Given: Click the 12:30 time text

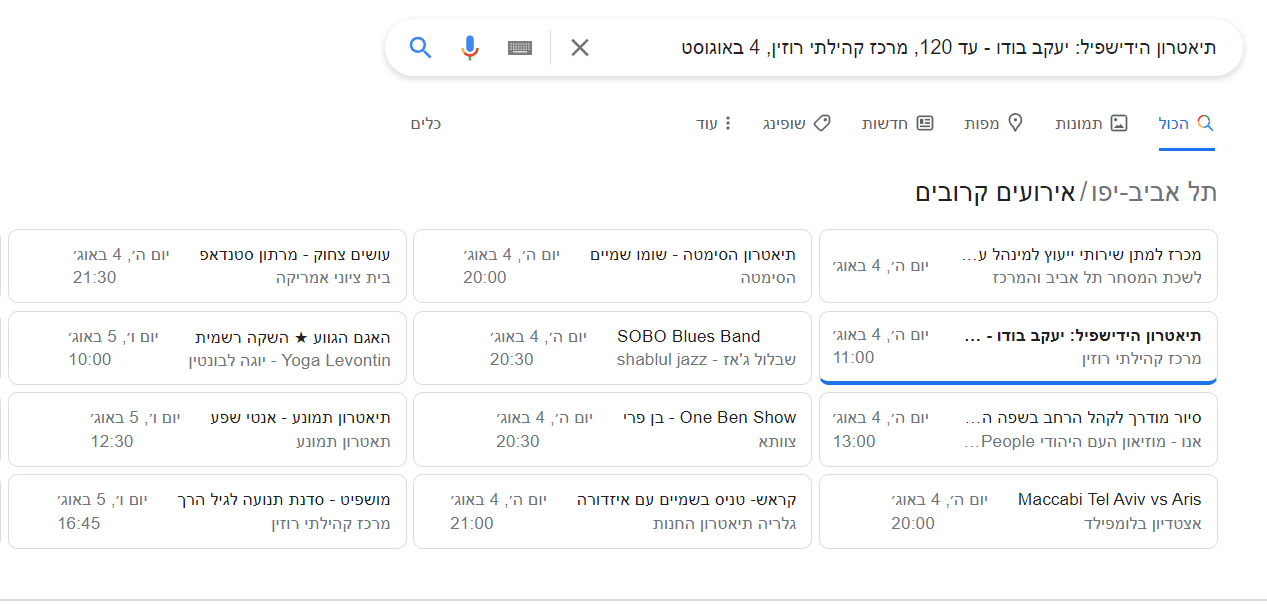Looking at the screenshot, I should 112,441.
